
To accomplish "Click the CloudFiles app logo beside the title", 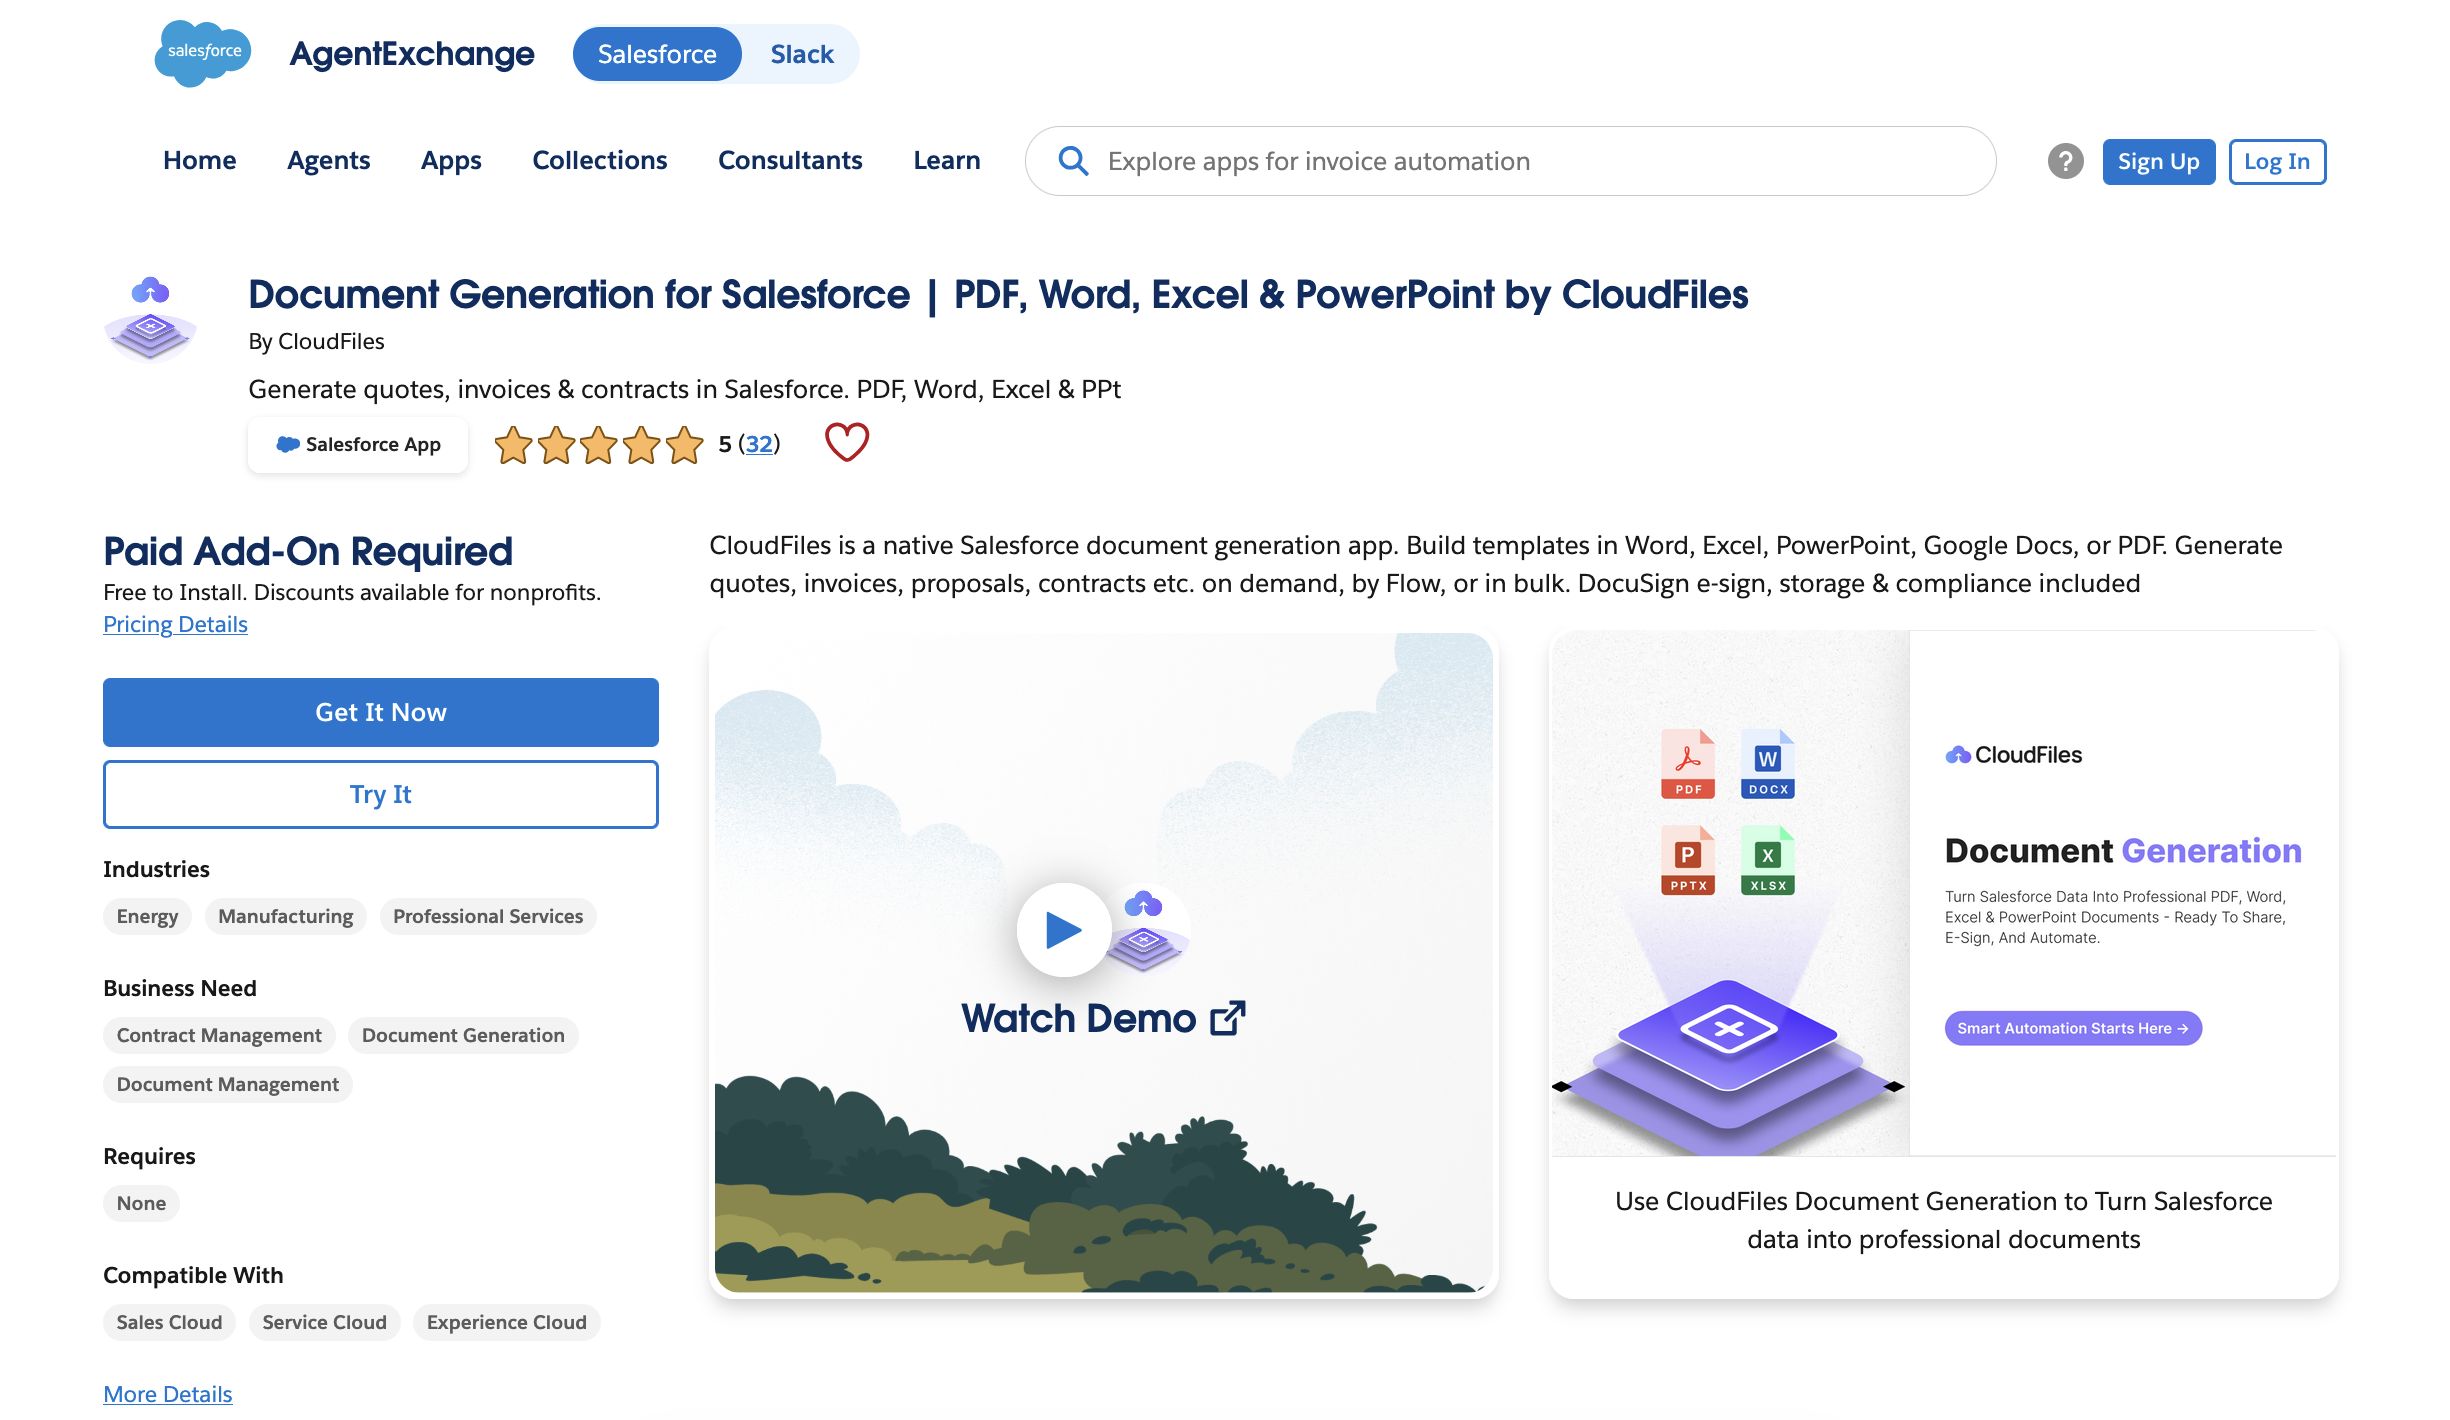I will pos(150,318).
